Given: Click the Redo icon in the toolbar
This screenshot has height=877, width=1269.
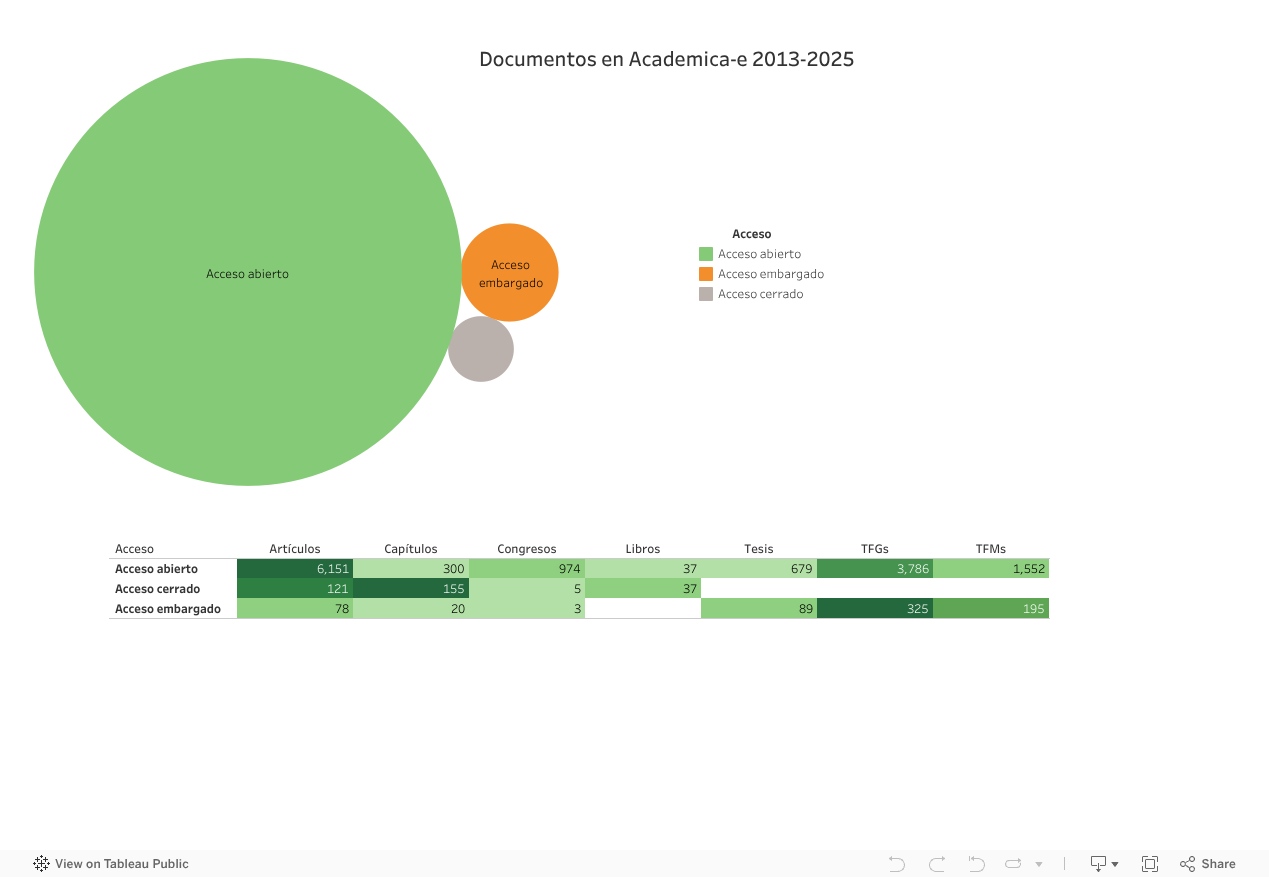Looking at the screenshot, I should (937, 864).
